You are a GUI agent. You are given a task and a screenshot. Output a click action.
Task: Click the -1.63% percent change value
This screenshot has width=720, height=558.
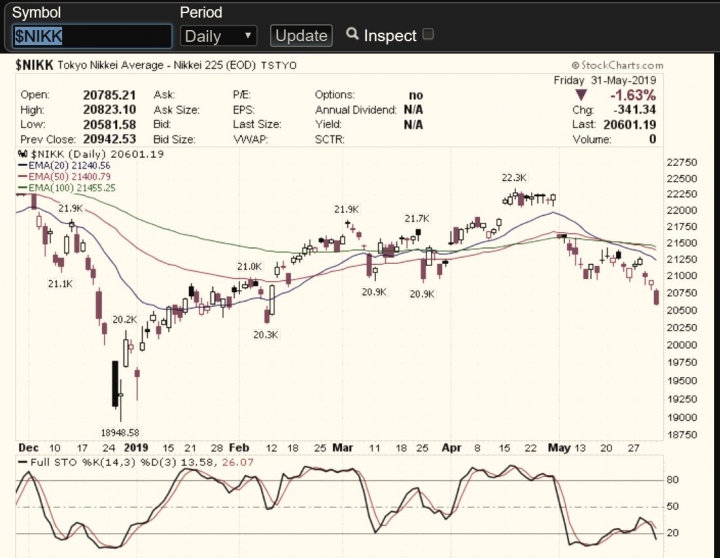point(633,95)
